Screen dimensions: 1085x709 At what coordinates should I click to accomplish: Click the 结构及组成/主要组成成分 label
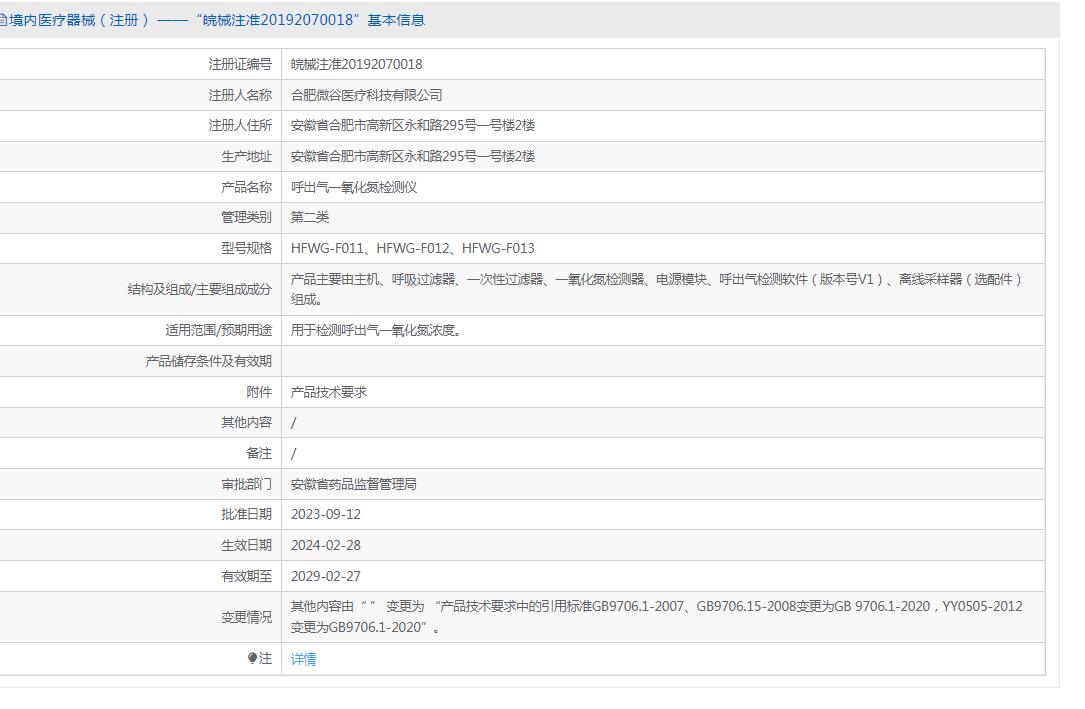tap(199, 289)
